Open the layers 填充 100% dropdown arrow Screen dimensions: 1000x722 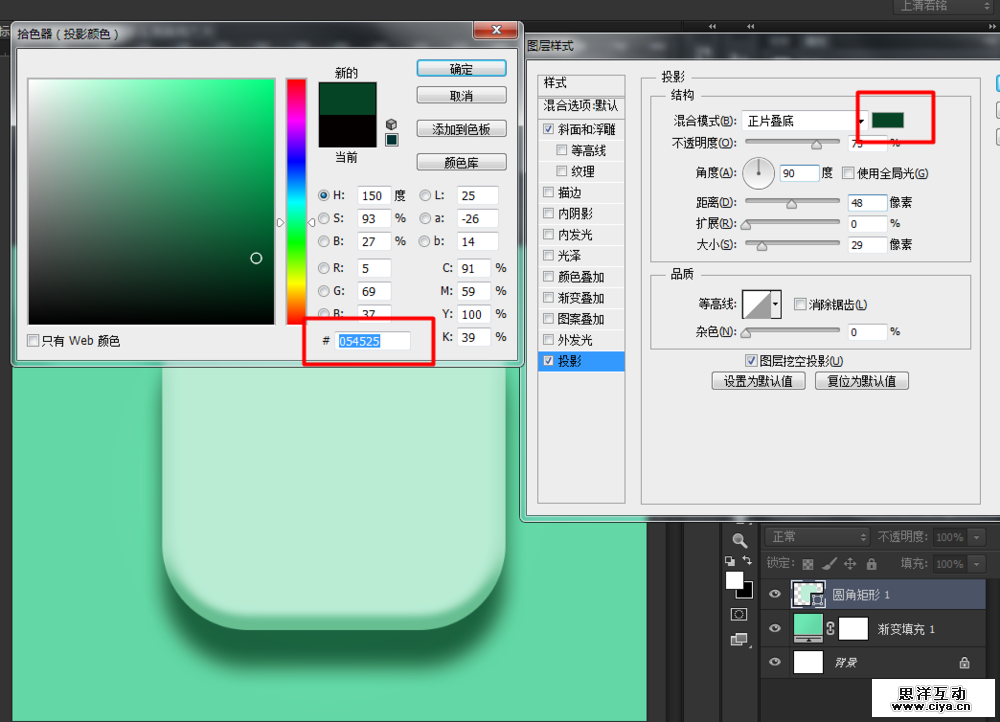[976, 564]
